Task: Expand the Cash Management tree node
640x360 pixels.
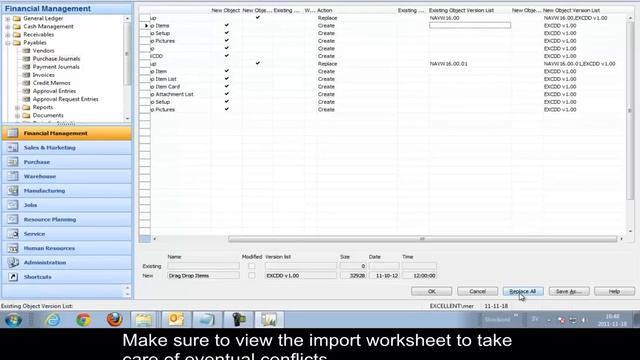Action: click(8, 27)
